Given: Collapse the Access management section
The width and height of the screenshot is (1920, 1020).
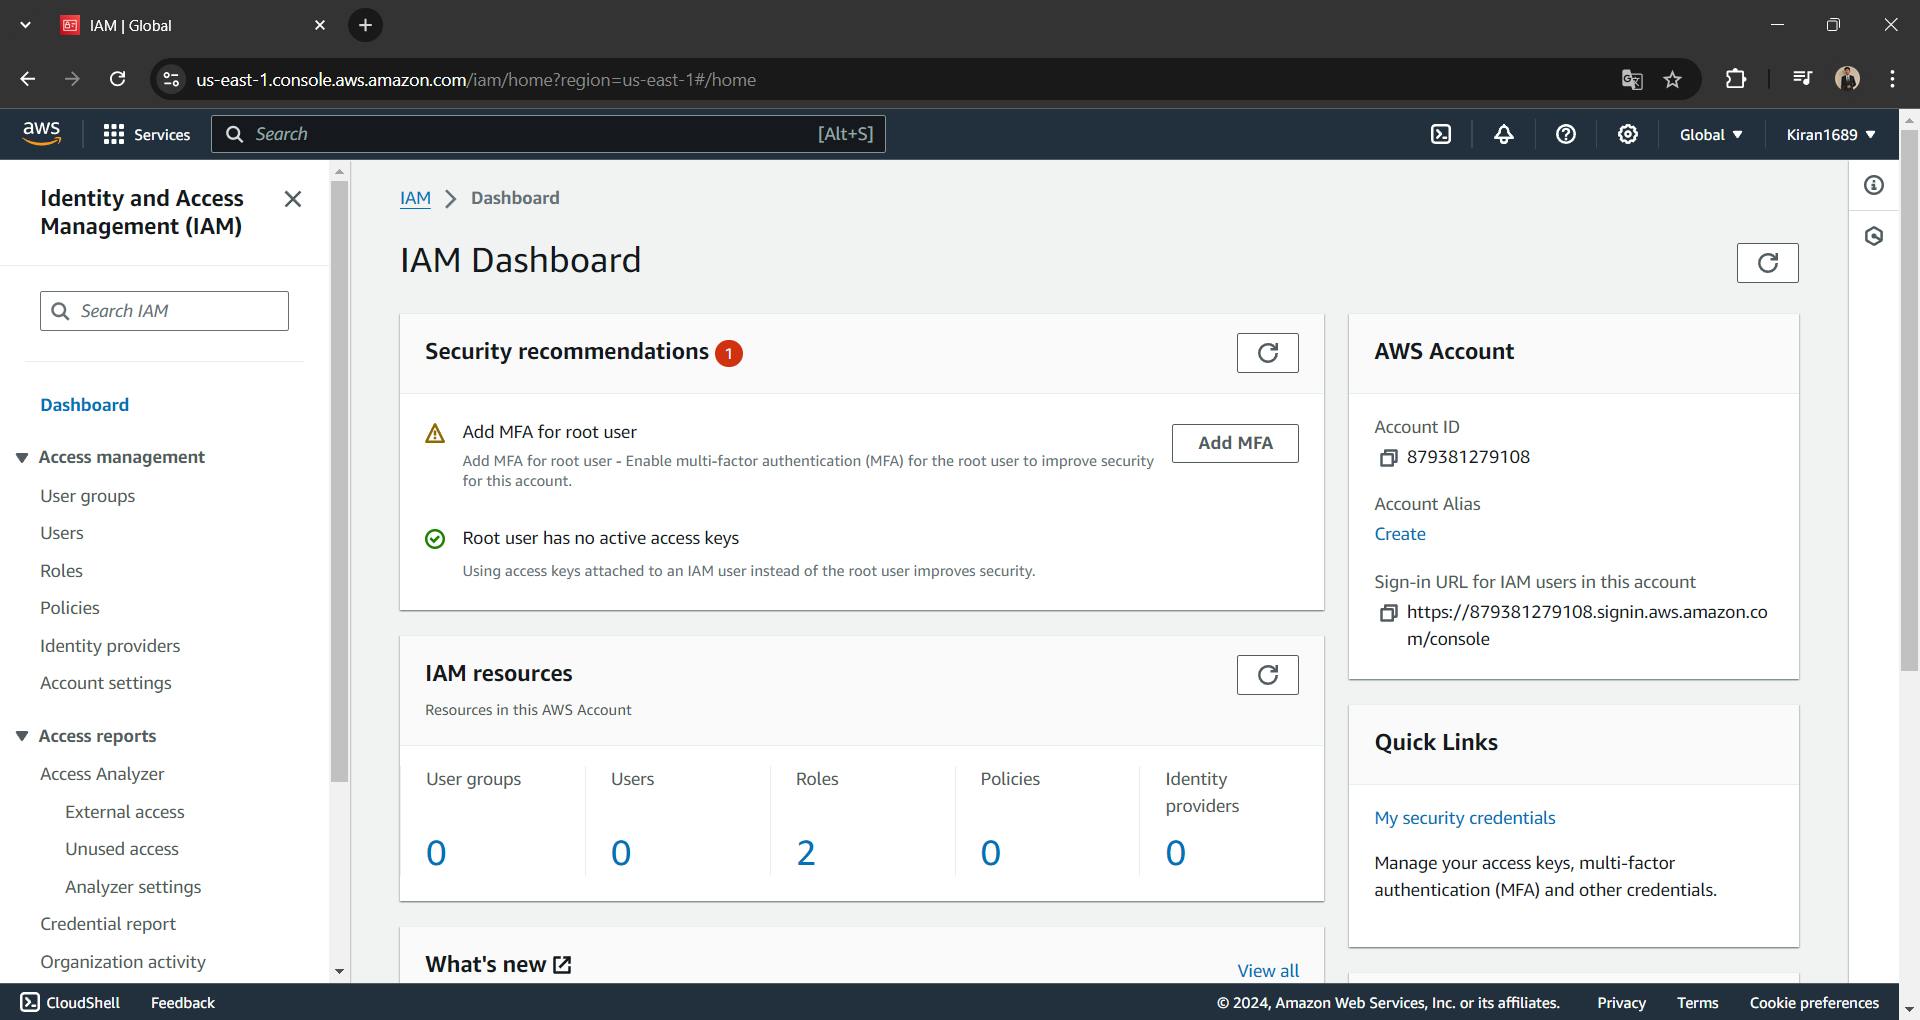Looking at the screenshot, I should coord(22,458).
